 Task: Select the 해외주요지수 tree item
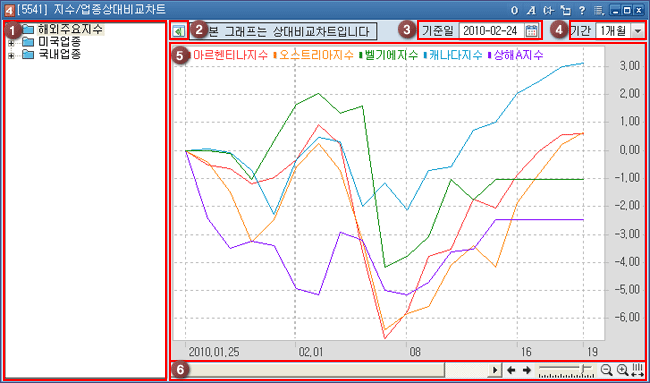click(70, 29)
